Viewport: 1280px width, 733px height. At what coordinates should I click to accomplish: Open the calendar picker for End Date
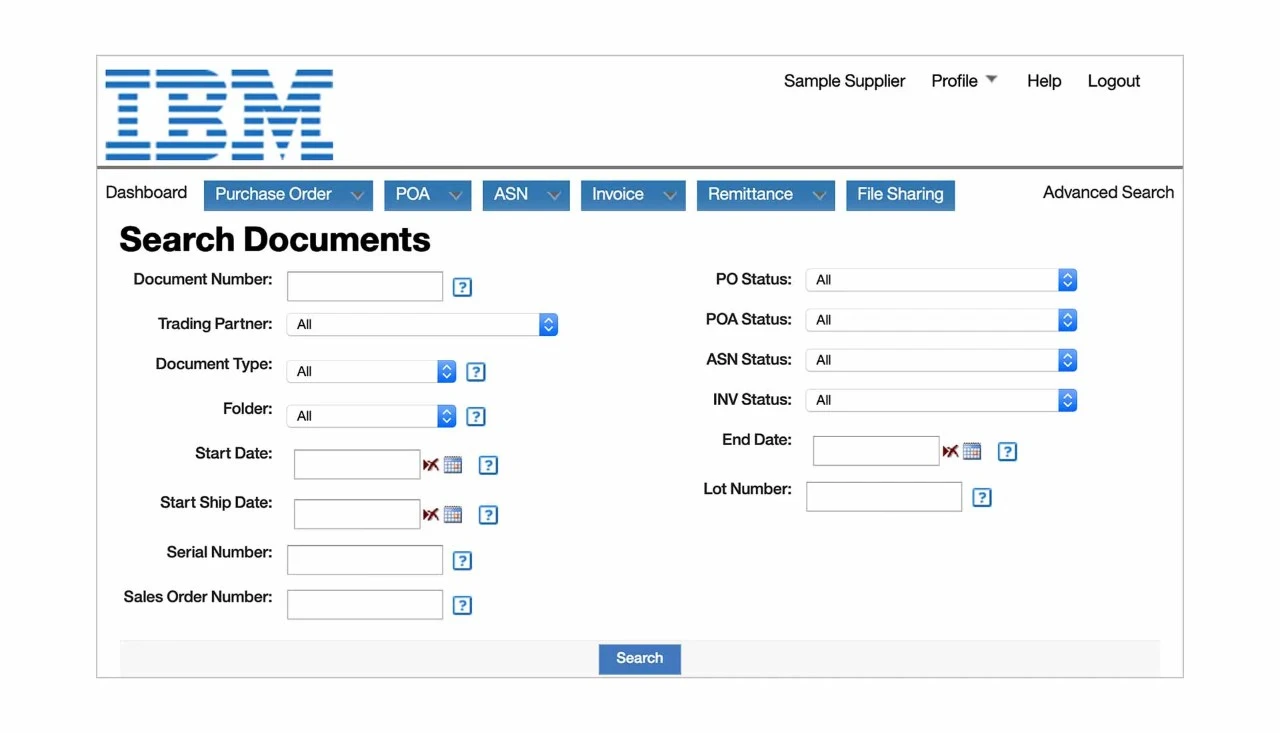(972, 452)
